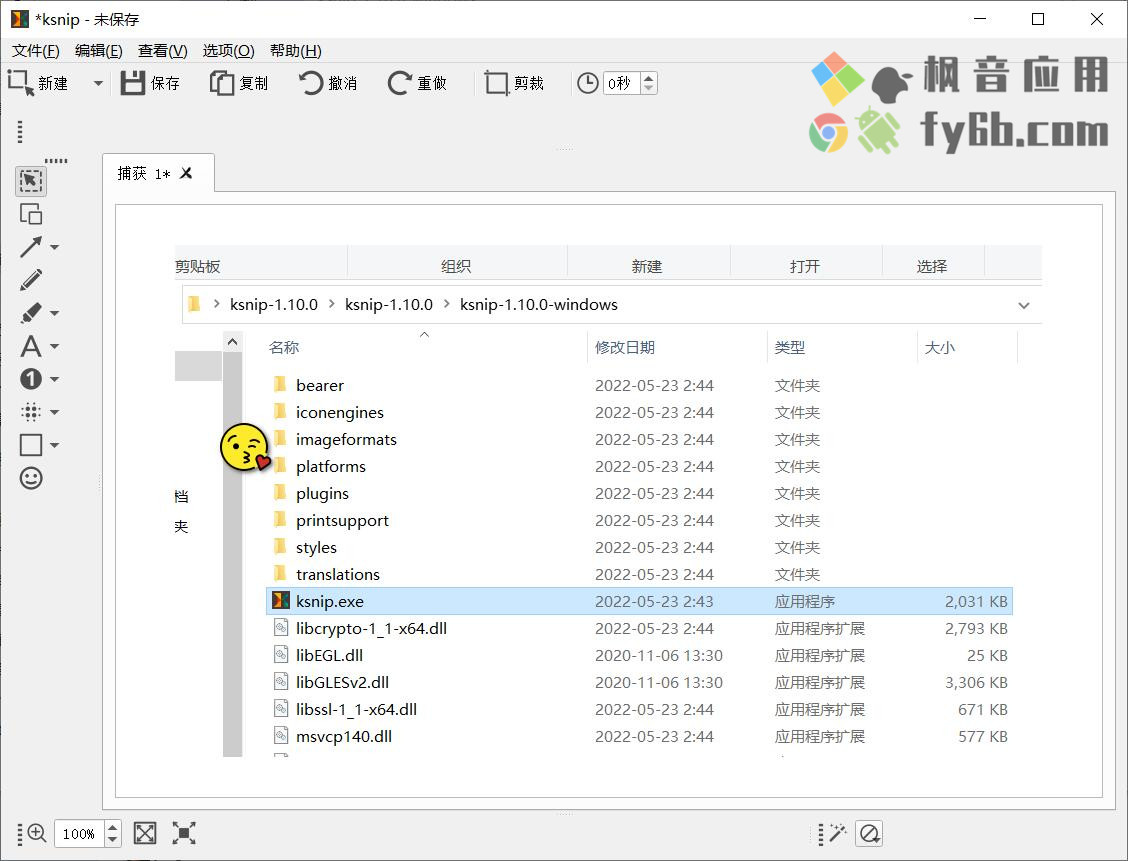The height and width of the screenshot is (861, 1128).
Task: Open the 文件 menu
Action: tap(35, 51)
